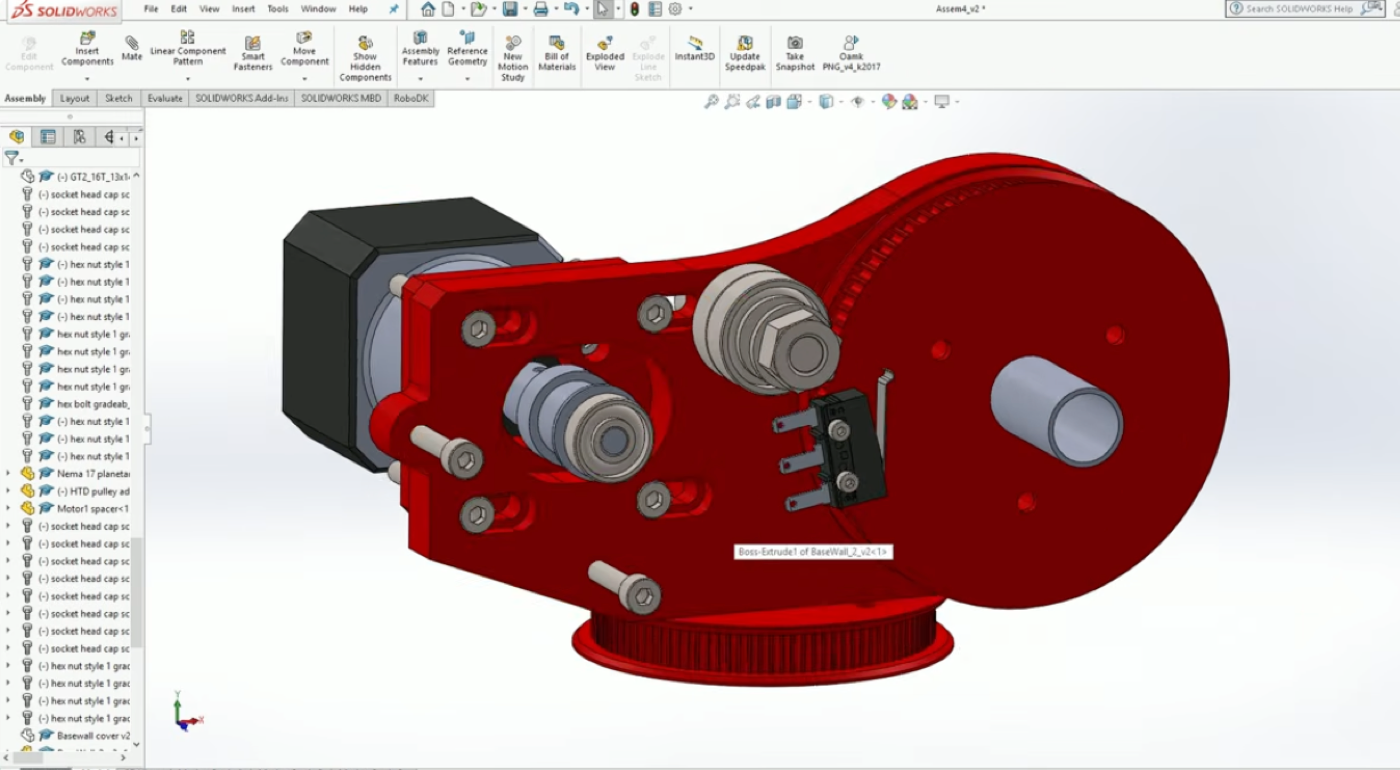Click the Insert Components tool

point(87,50)
